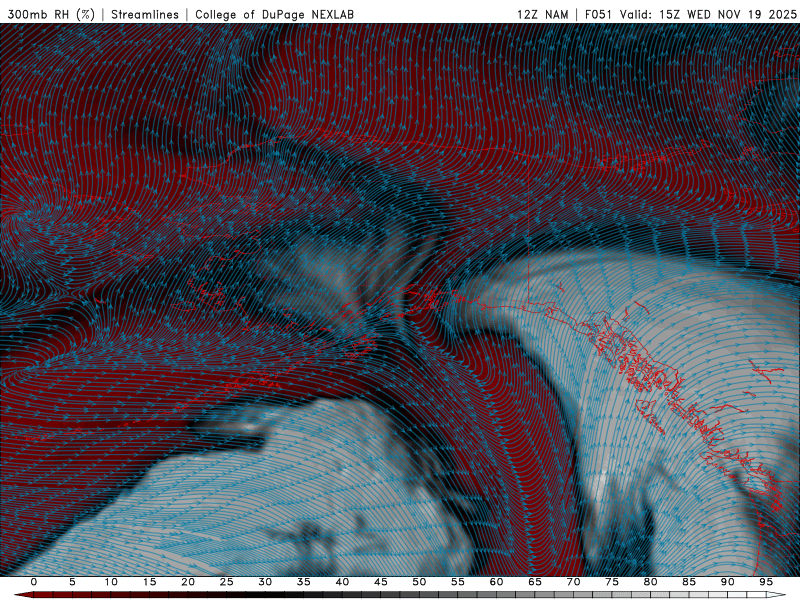Click the "Streamlines" header label
The width and height of the screenshot is (800, 600).
tap(145, 14)
